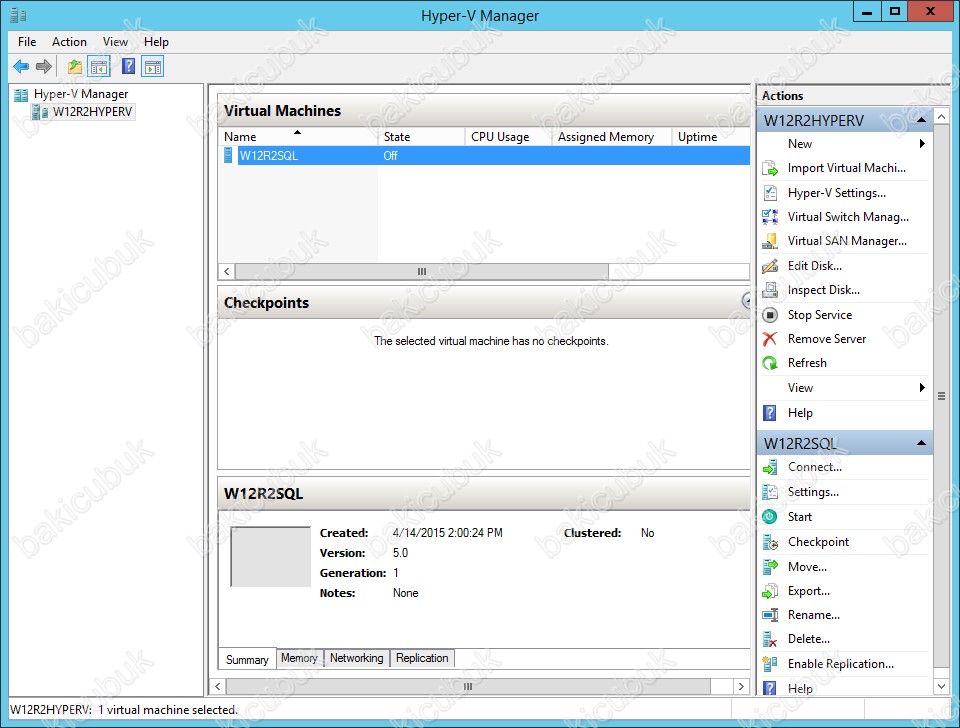This screenshot has width=960, height=728.
Task: Click the Actions pane scroll up arrow
Action: pos(942,116)
